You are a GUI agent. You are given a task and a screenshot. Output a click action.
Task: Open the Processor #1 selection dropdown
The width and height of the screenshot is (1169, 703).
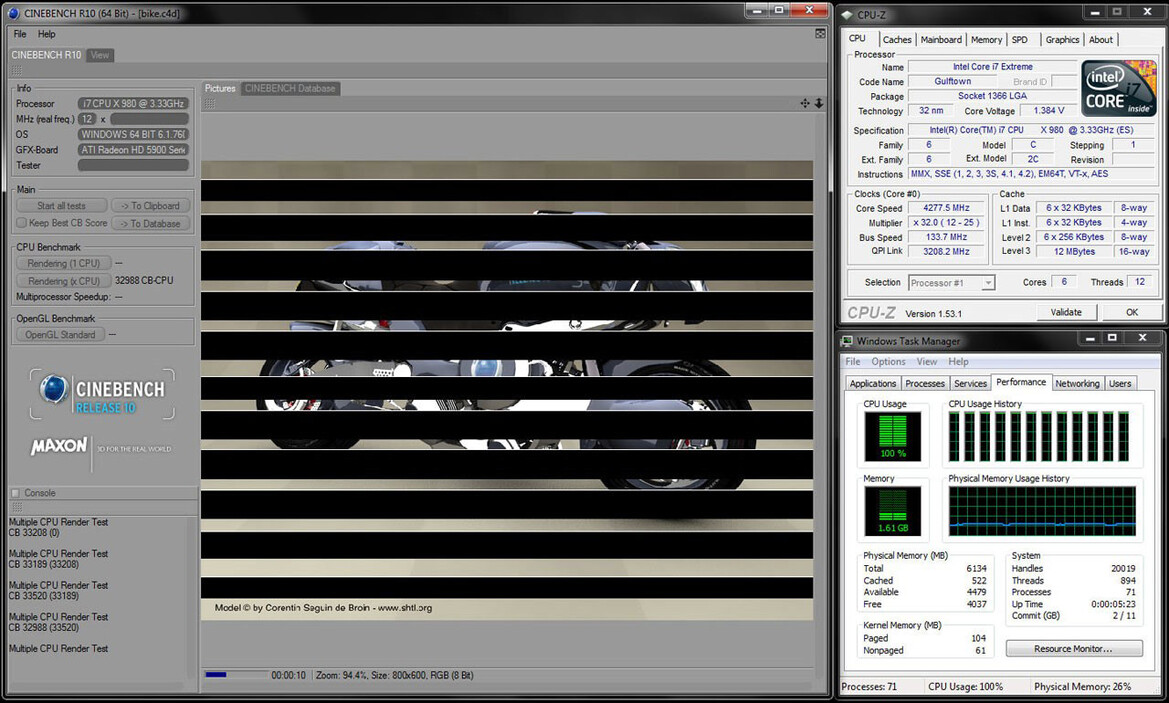[951, 283]
